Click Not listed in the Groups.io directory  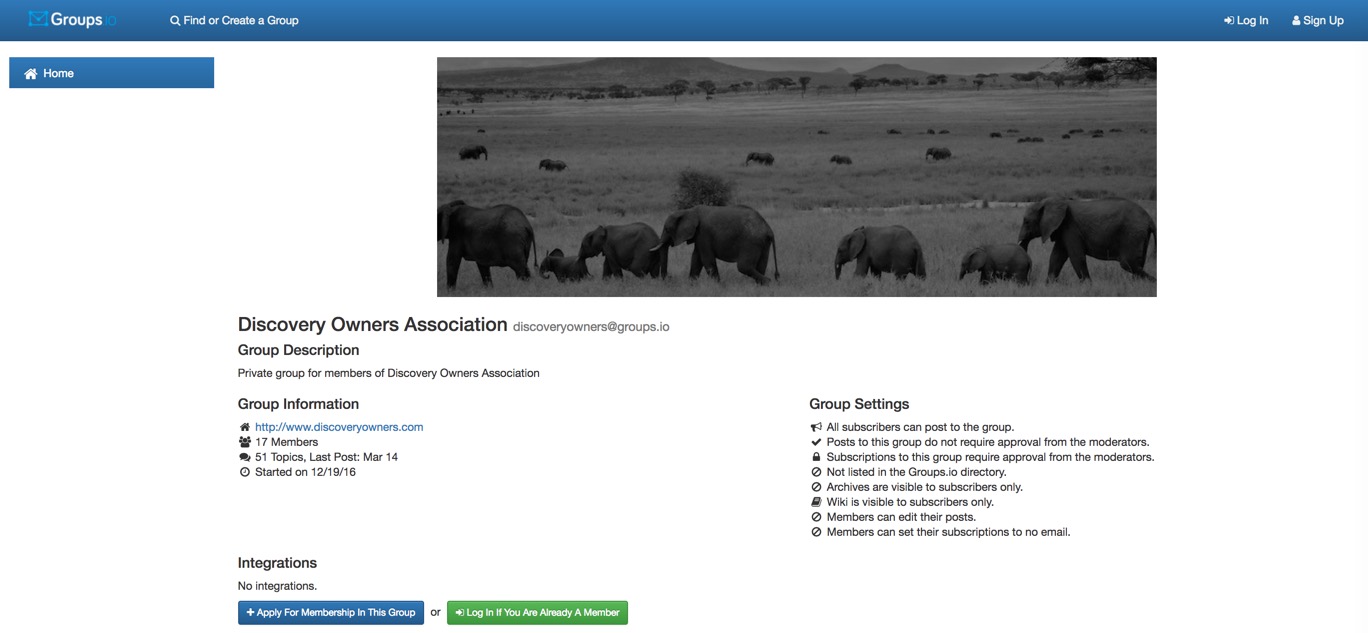tap(916, 472)
